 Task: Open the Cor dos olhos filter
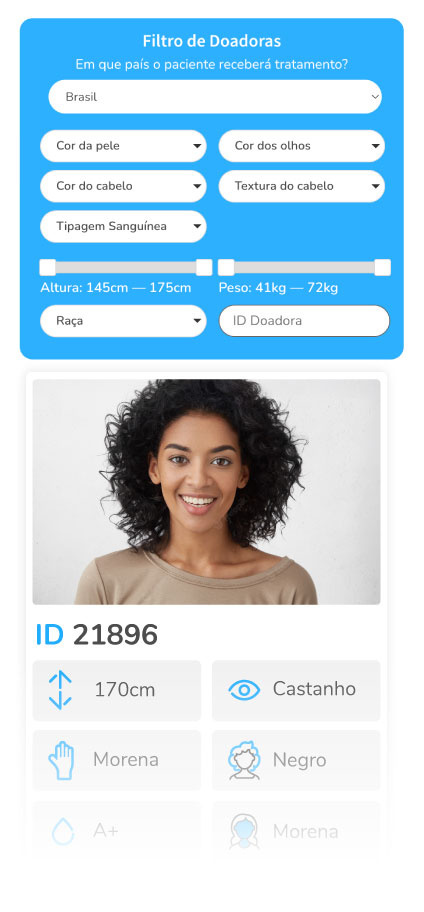pos(301,146)
